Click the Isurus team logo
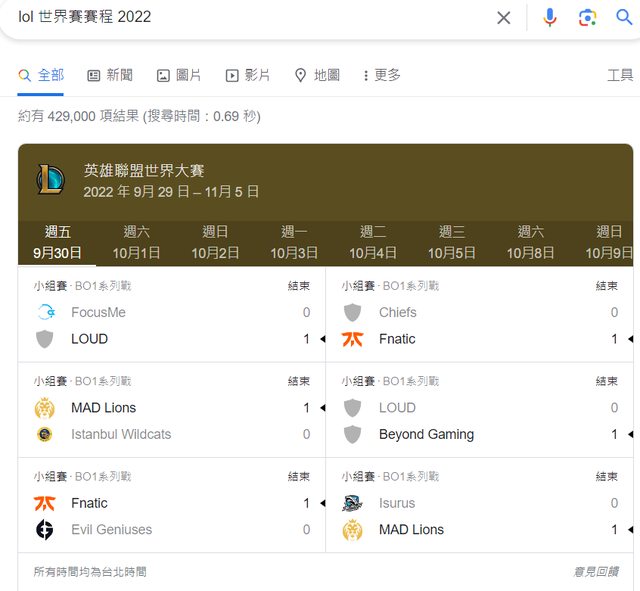Viewport: 640px width, 591px height. (x=352, y=503)
